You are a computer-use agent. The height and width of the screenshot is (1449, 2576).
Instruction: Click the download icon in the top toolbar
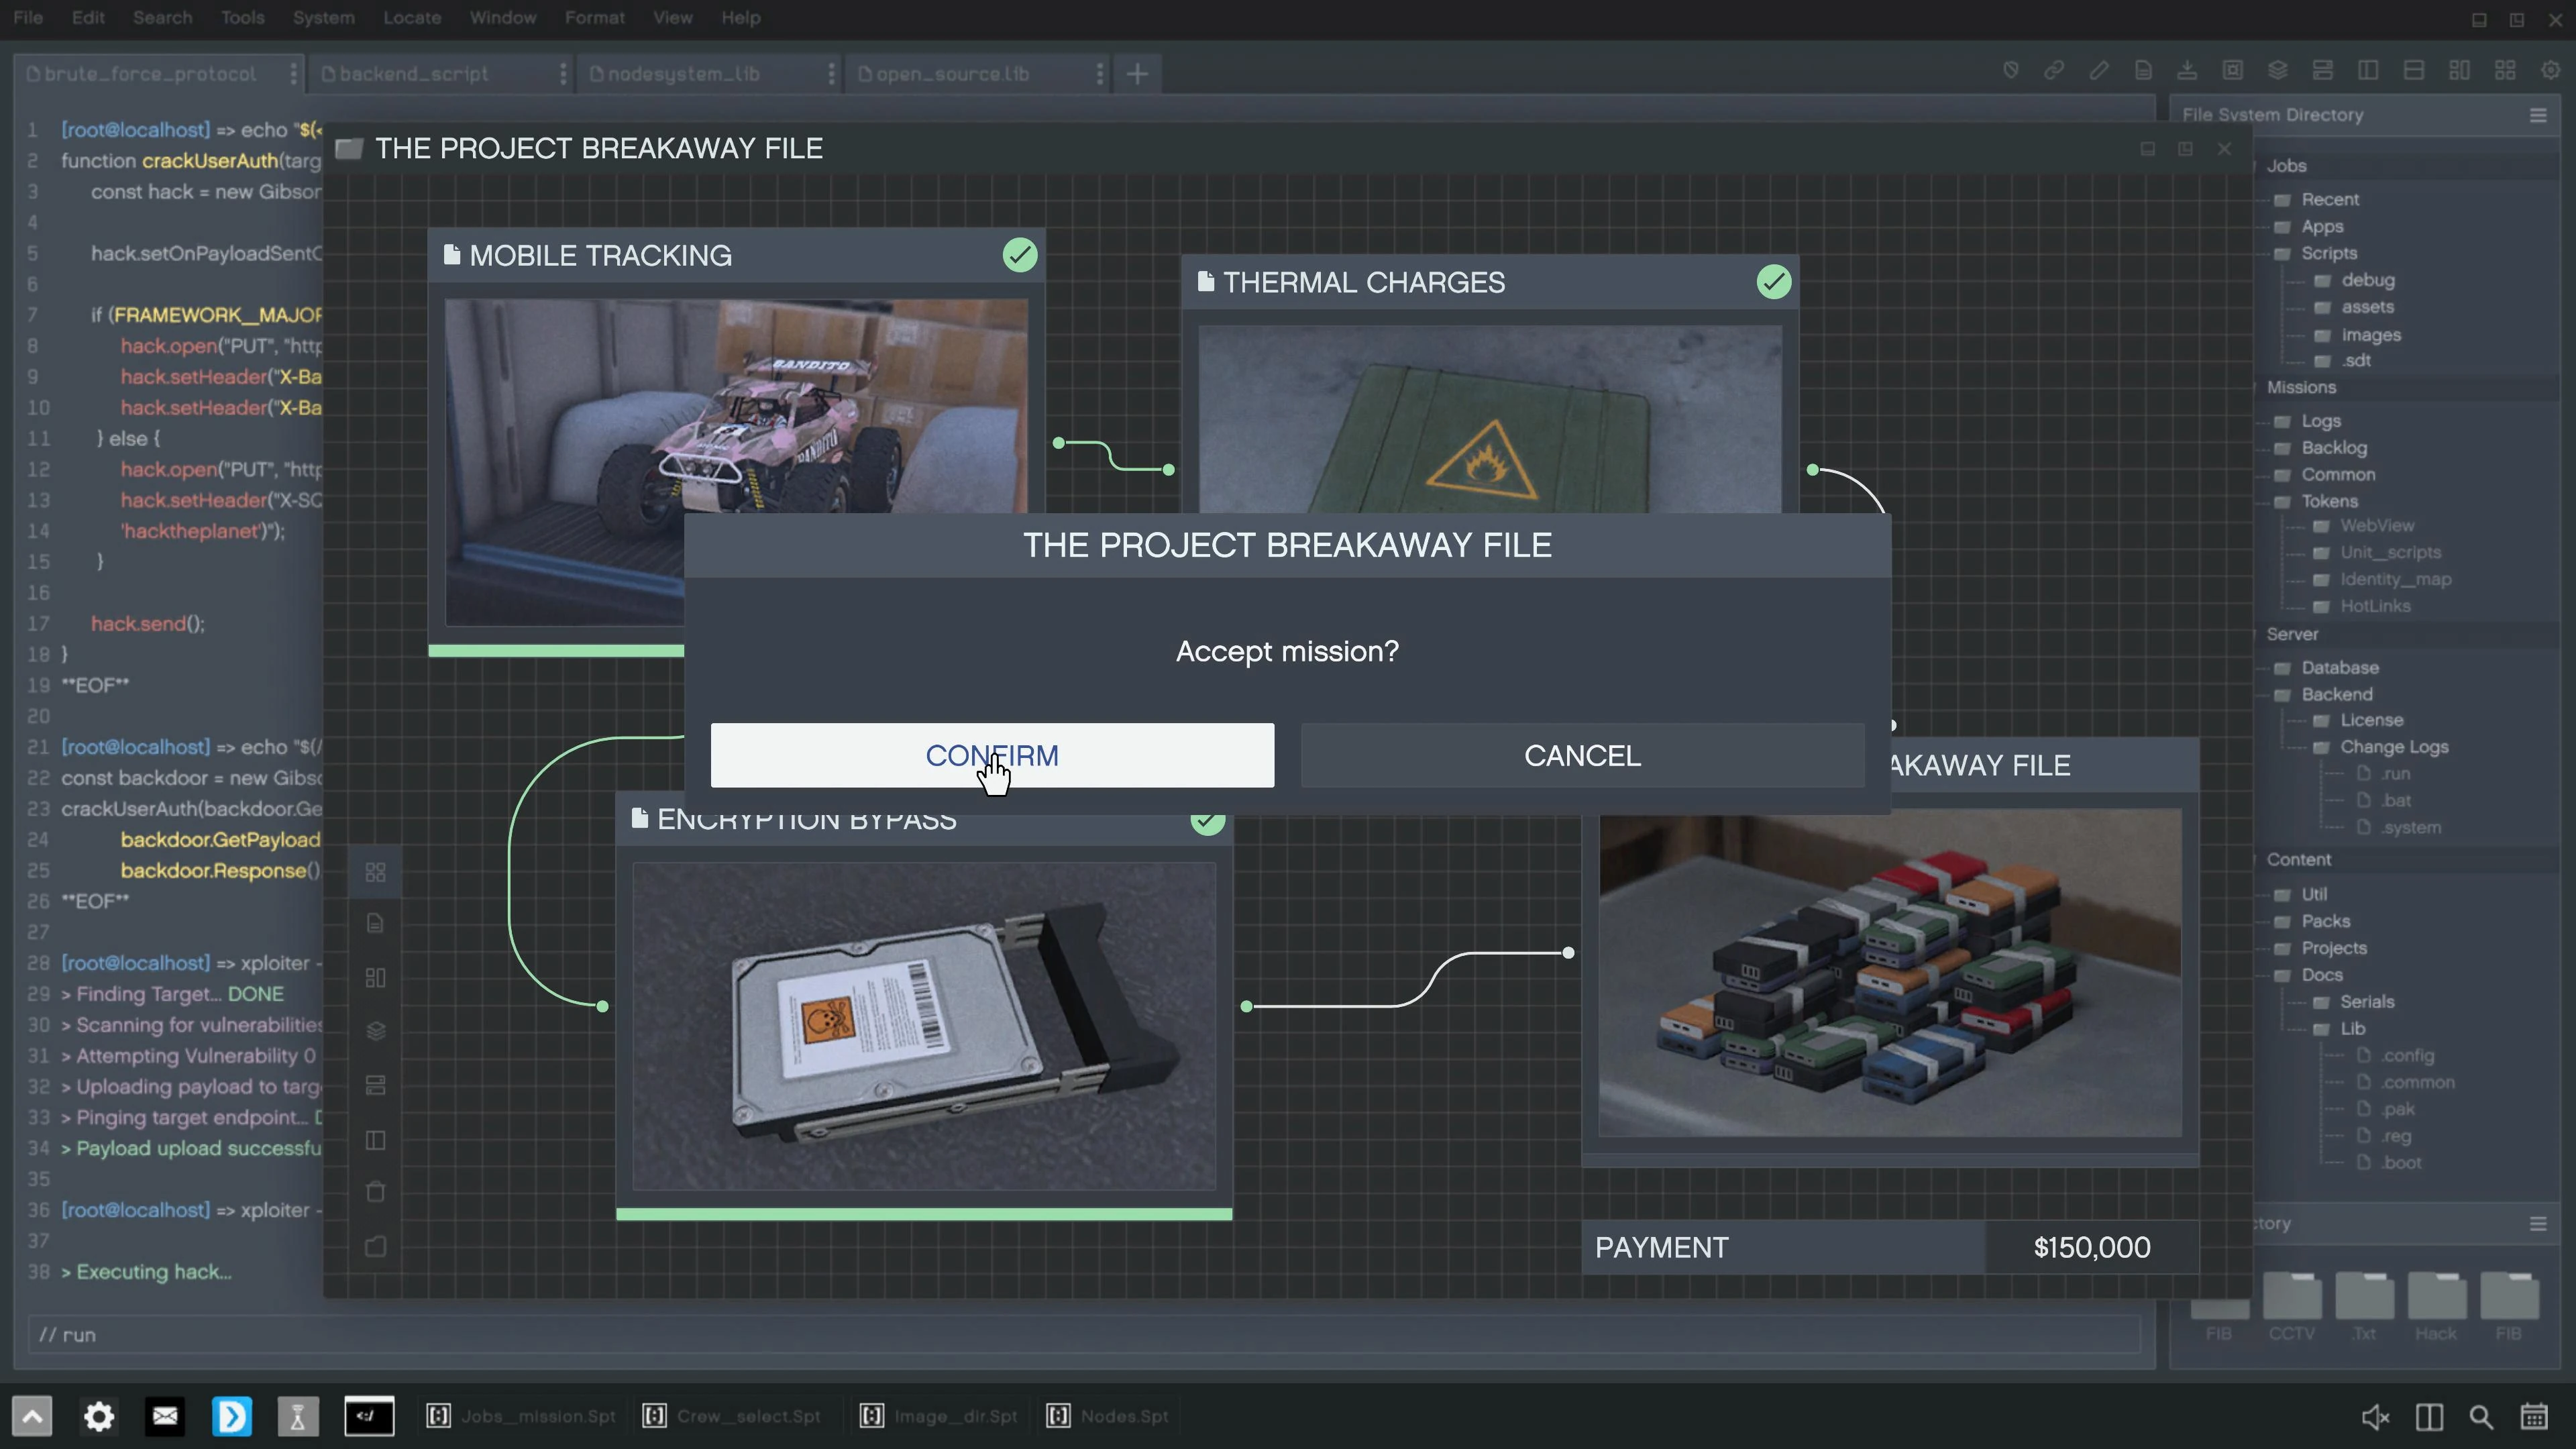click(x=2187, y=70)
